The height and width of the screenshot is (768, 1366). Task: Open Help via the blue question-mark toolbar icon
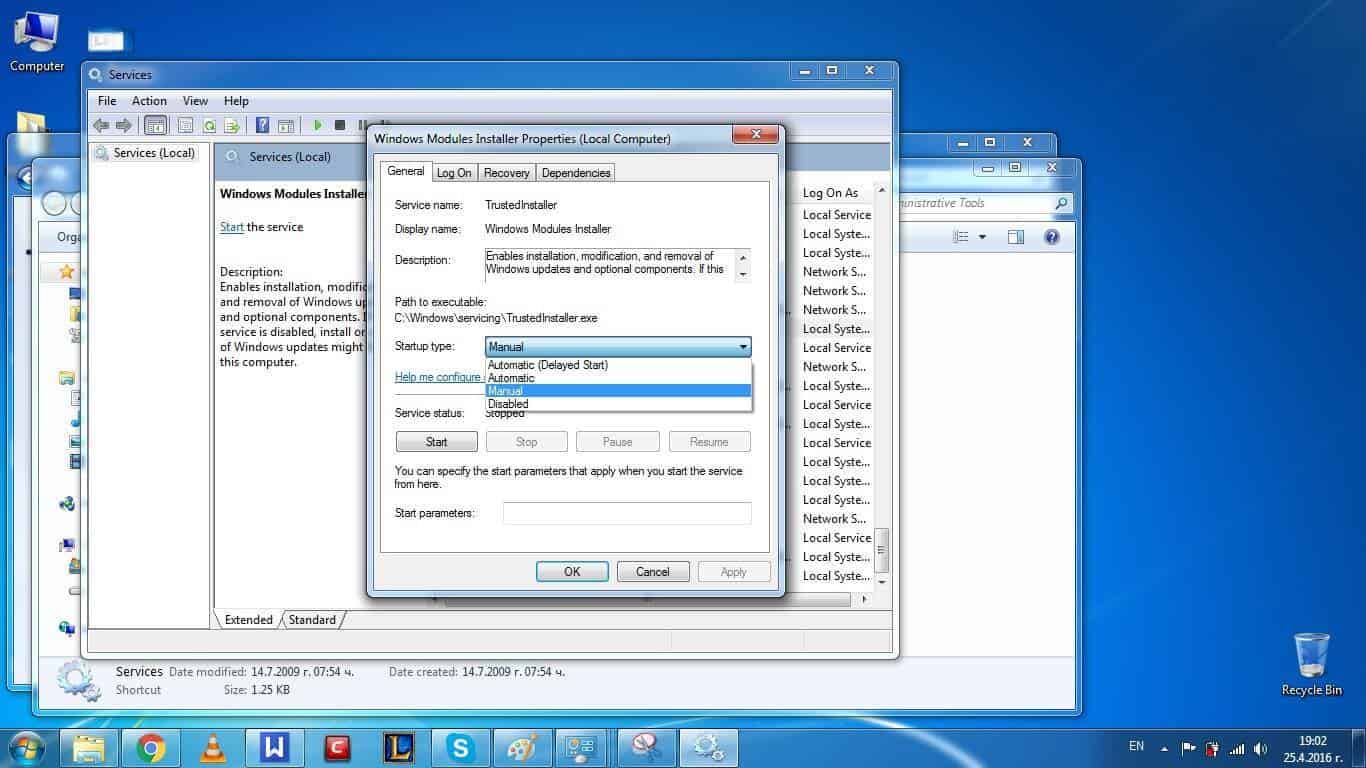(262, 125)
